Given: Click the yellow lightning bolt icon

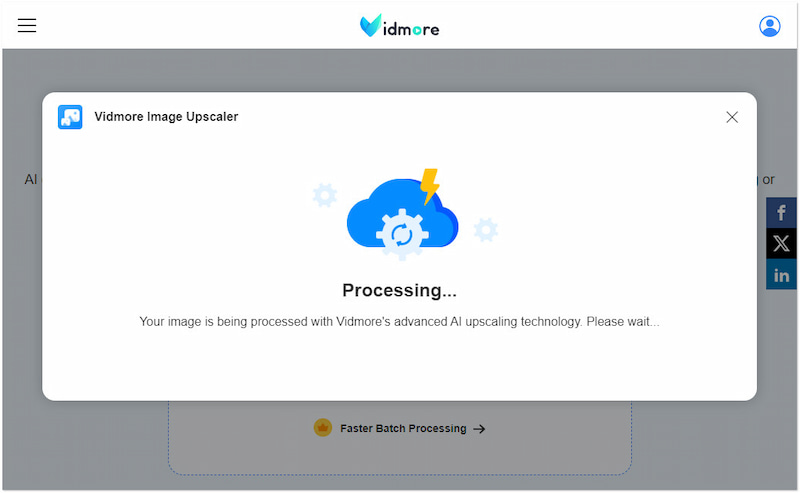Looking at the screenshot, I should coord(430,186).
